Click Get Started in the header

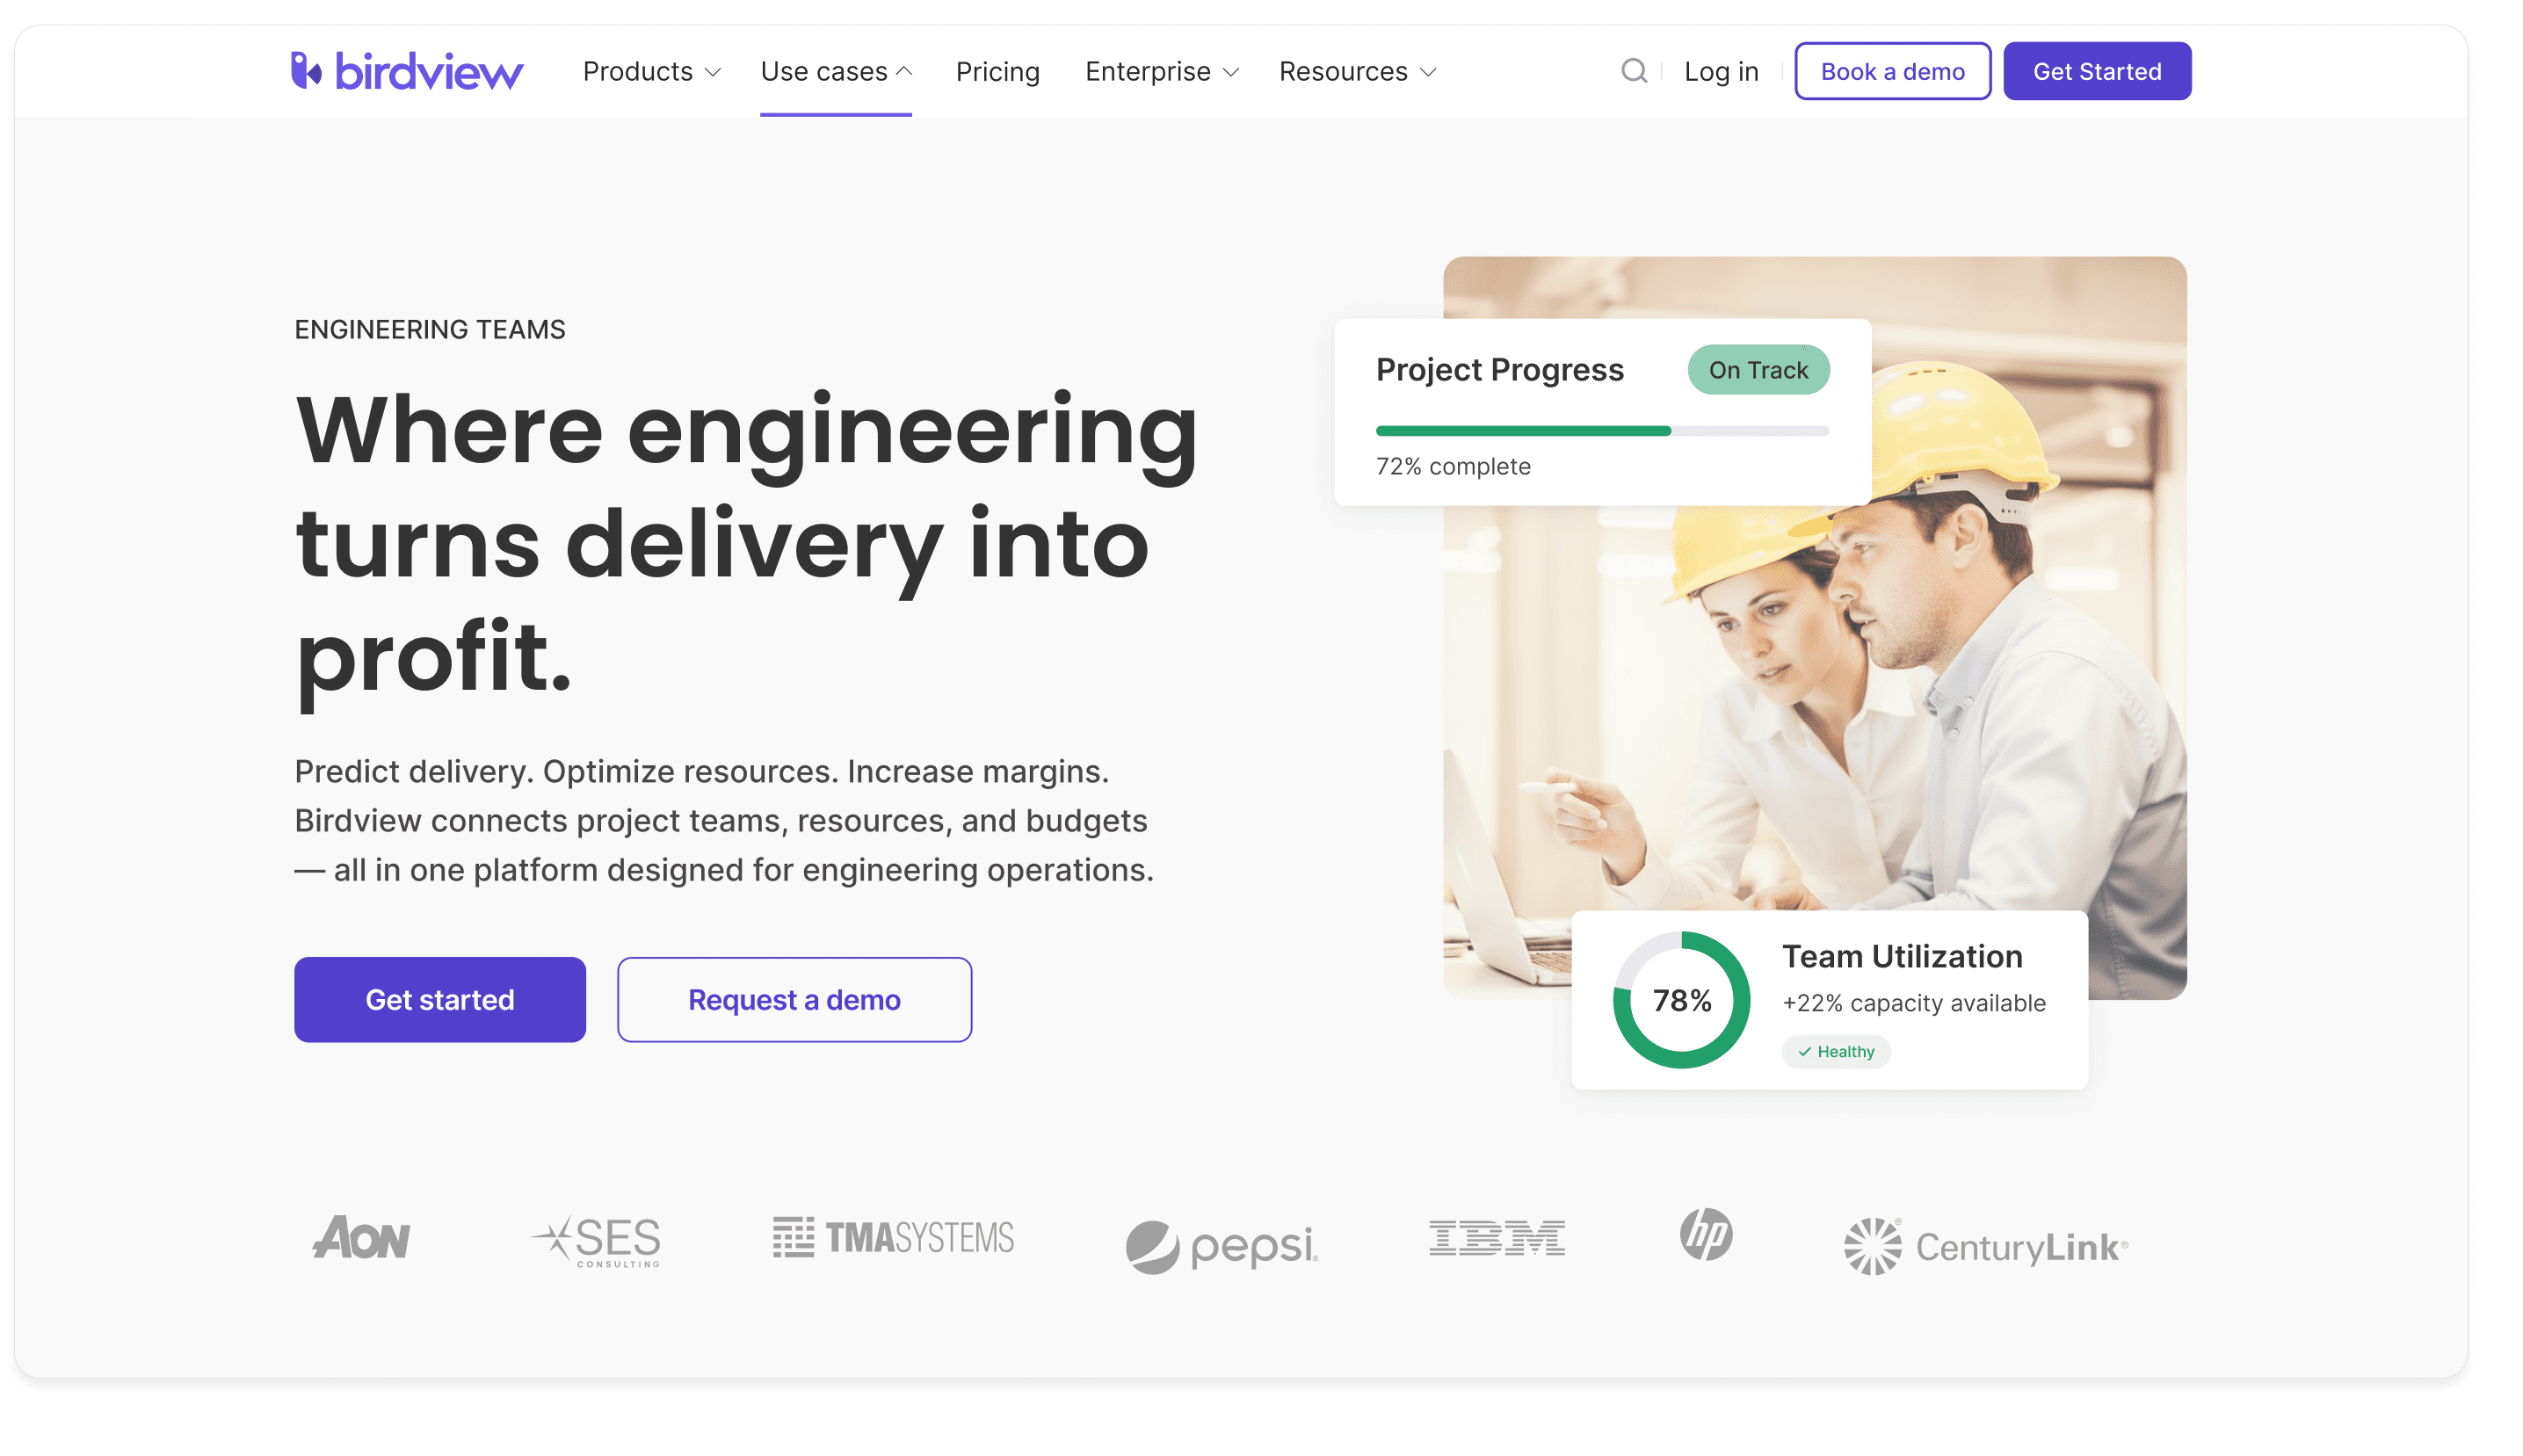[x=2096, y=71]
